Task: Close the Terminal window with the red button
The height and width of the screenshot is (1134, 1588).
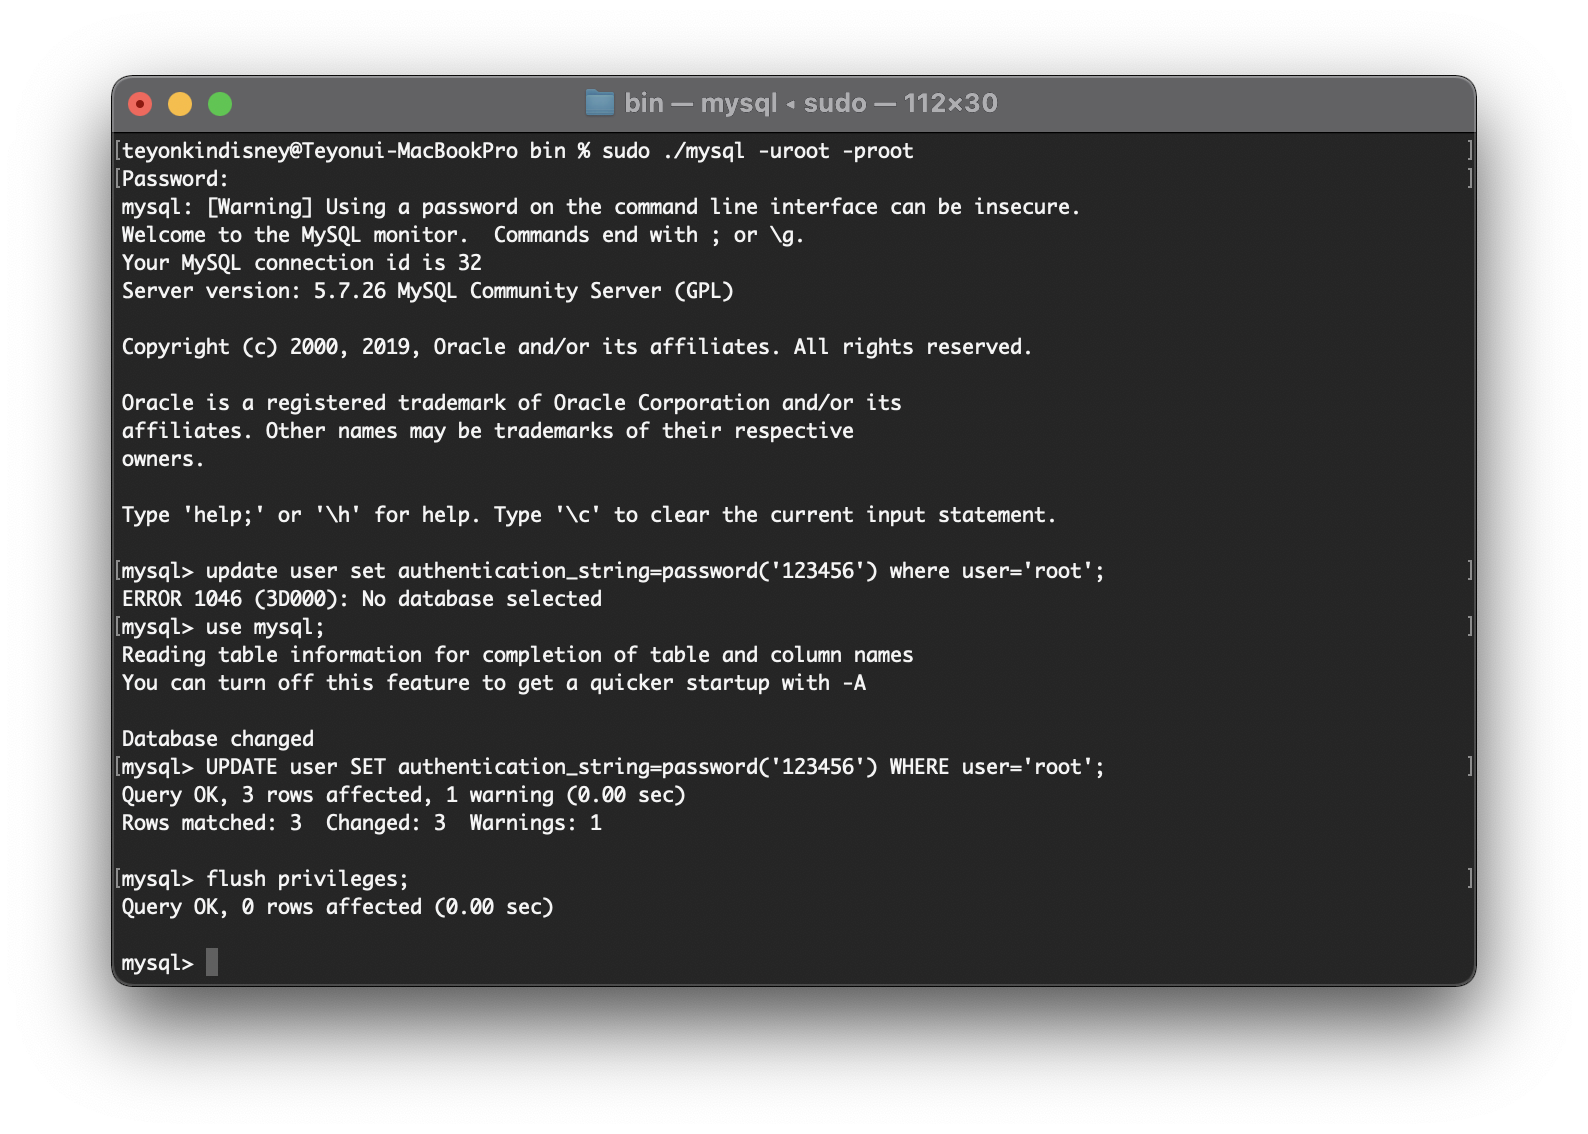Action: [140, 104]
